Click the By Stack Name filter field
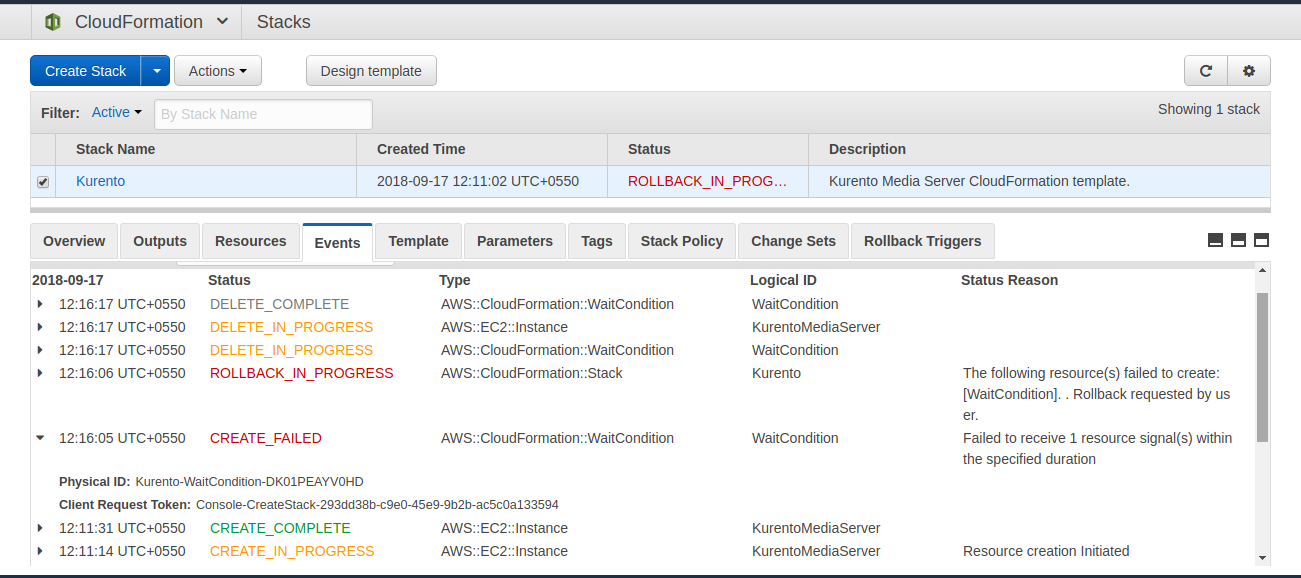This screenshot has height=578, width=1301. tap(262, 114)
